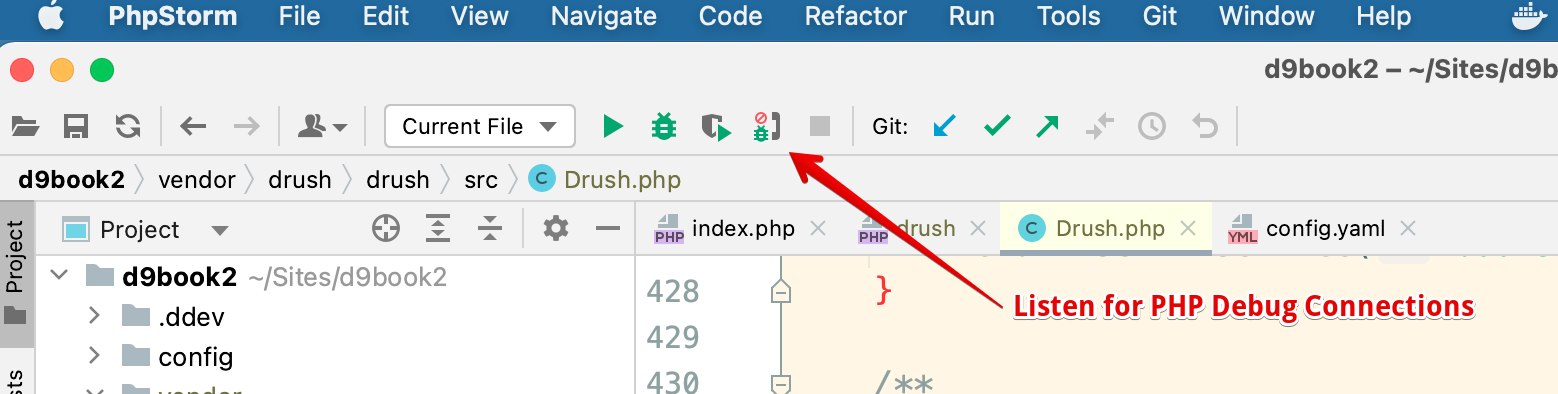
Task: Open the Project vertical tool window tab
Action: pos(16,274)
